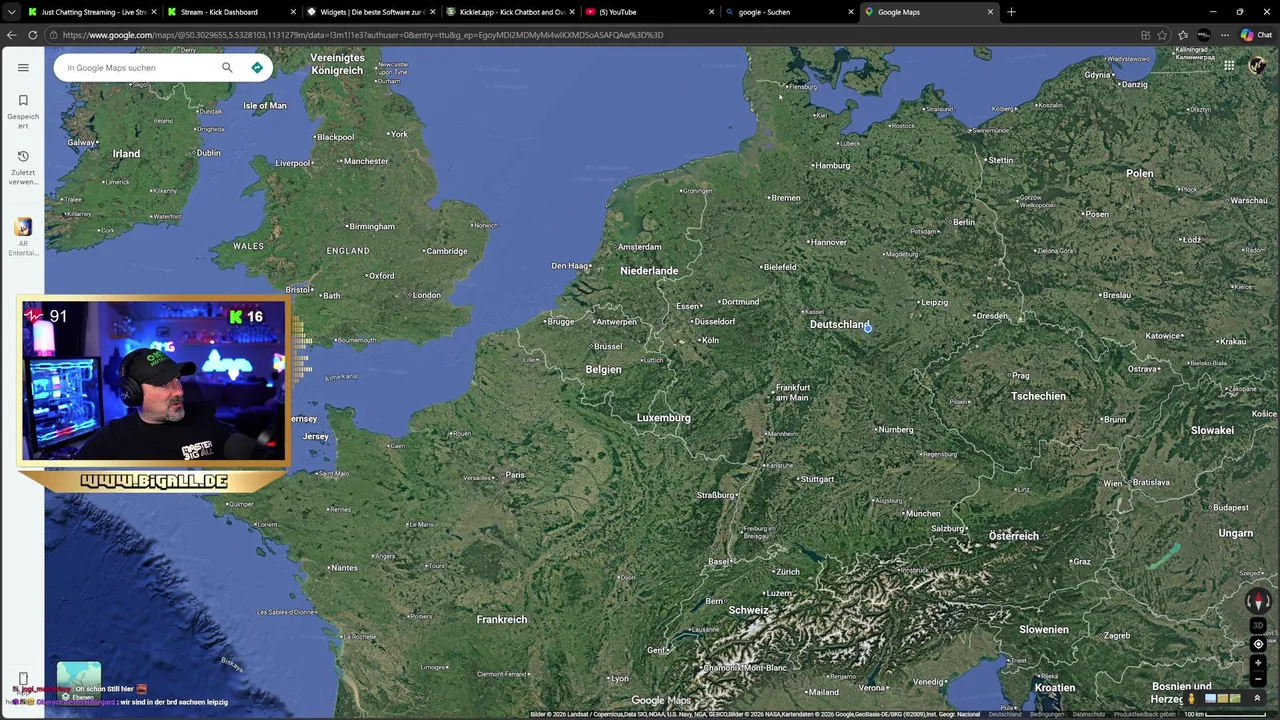Click the search magnifier icon
Viewport: 1280px width, 720px height.
click(x=227, y=67)
